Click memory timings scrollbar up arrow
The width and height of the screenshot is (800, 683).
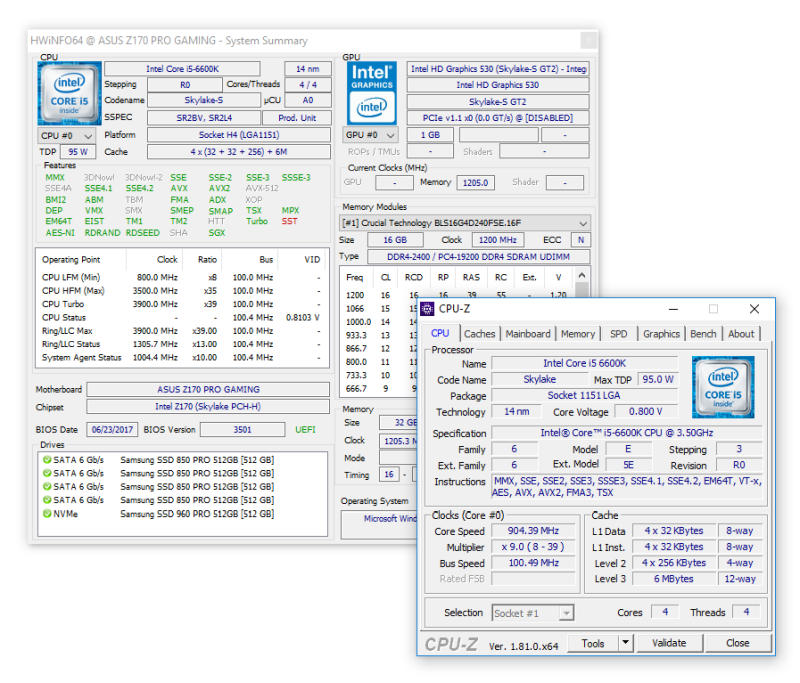tap(582, 275)
